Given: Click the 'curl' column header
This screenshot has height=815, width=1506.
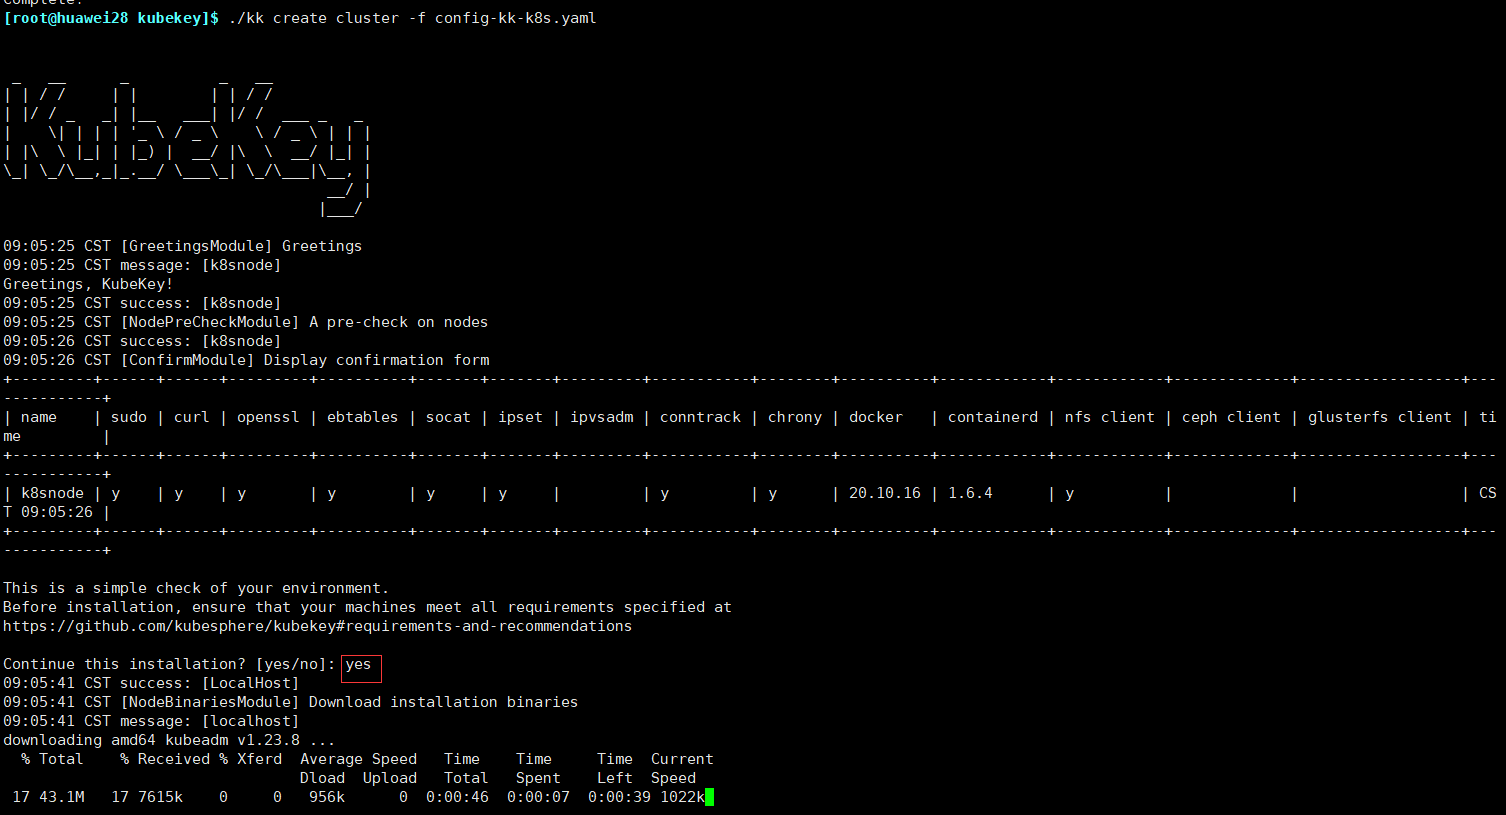Looking at the screenshot, I should pyautogui.click(x=192, y=417).
